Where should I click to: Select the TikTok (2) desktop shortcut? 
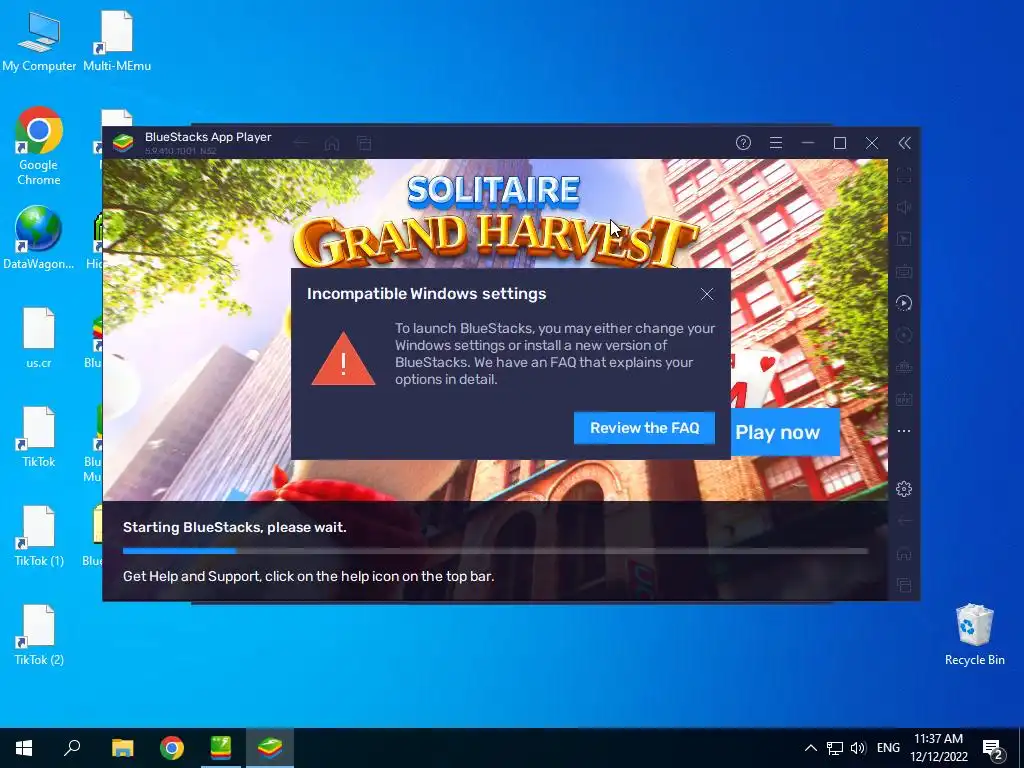39,635
